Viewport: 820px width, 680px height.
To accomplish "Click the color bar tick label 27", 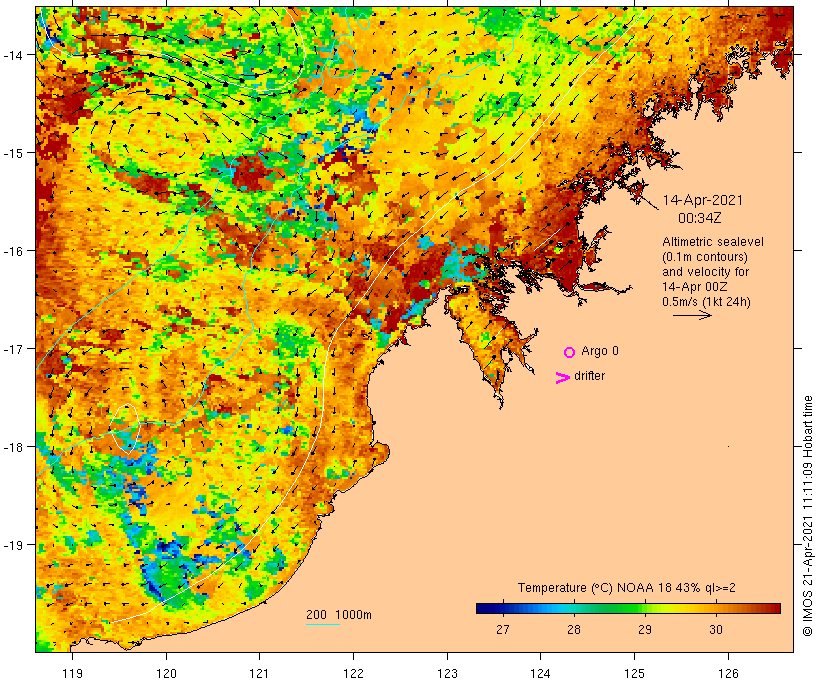I will (503, 629).
